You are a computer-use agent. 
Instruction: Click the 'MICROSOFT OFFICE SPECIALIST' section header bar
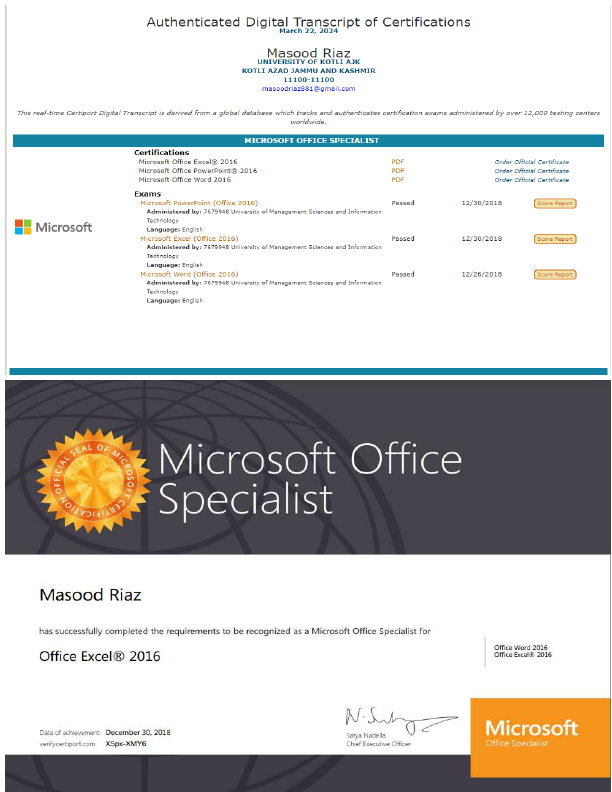click(x=308, y=140)
